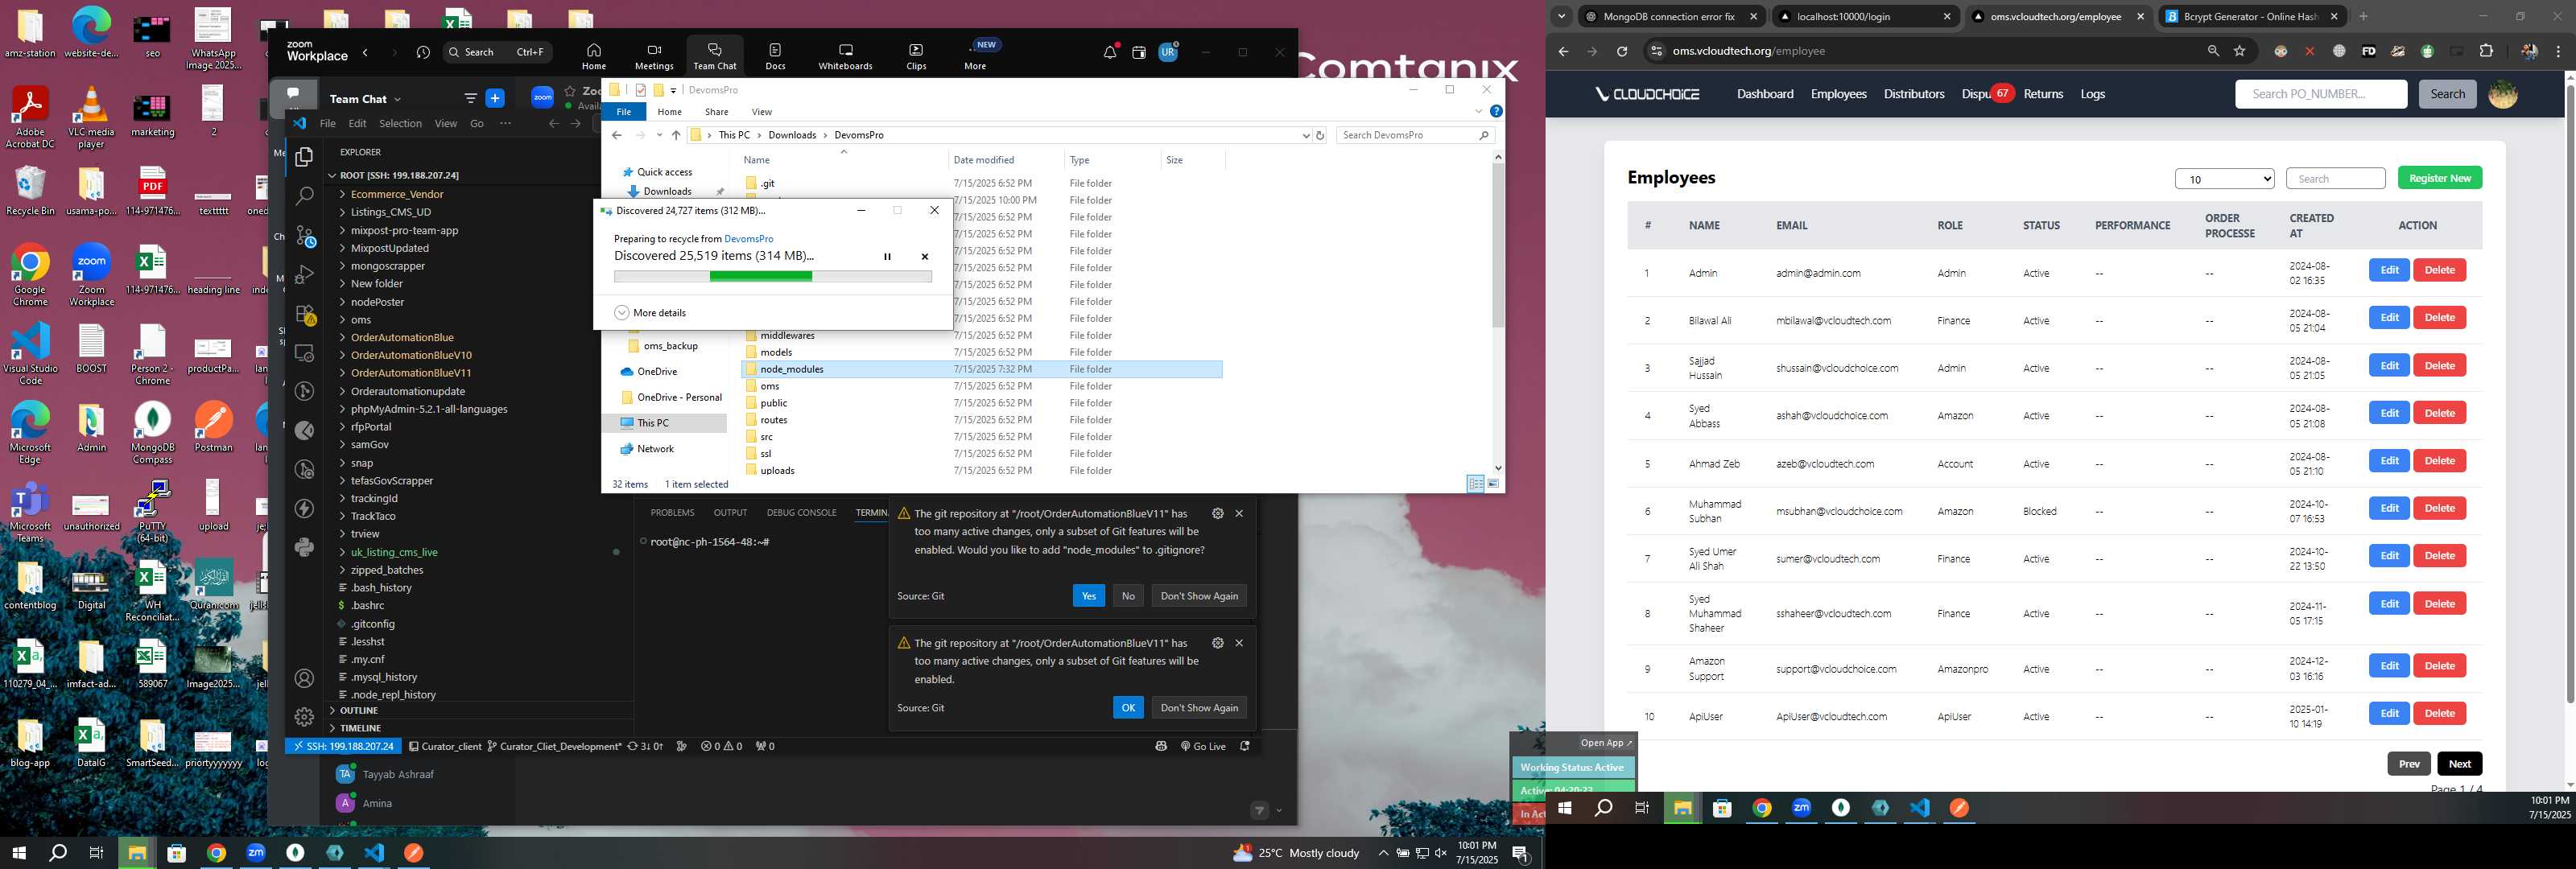
Task: Switch to the PROBLEMS panel tab
Action: [672, 513]
